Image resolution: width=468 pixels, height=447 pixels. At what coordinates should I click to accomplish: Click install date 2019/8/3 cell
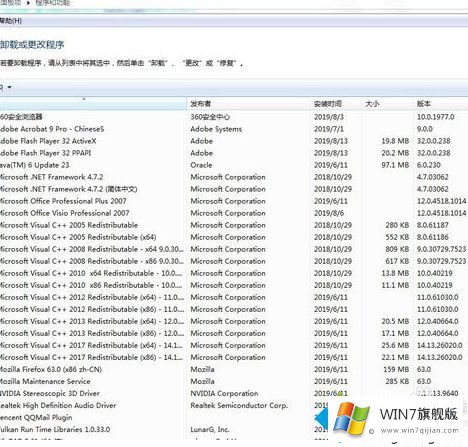tap(328, 117)
